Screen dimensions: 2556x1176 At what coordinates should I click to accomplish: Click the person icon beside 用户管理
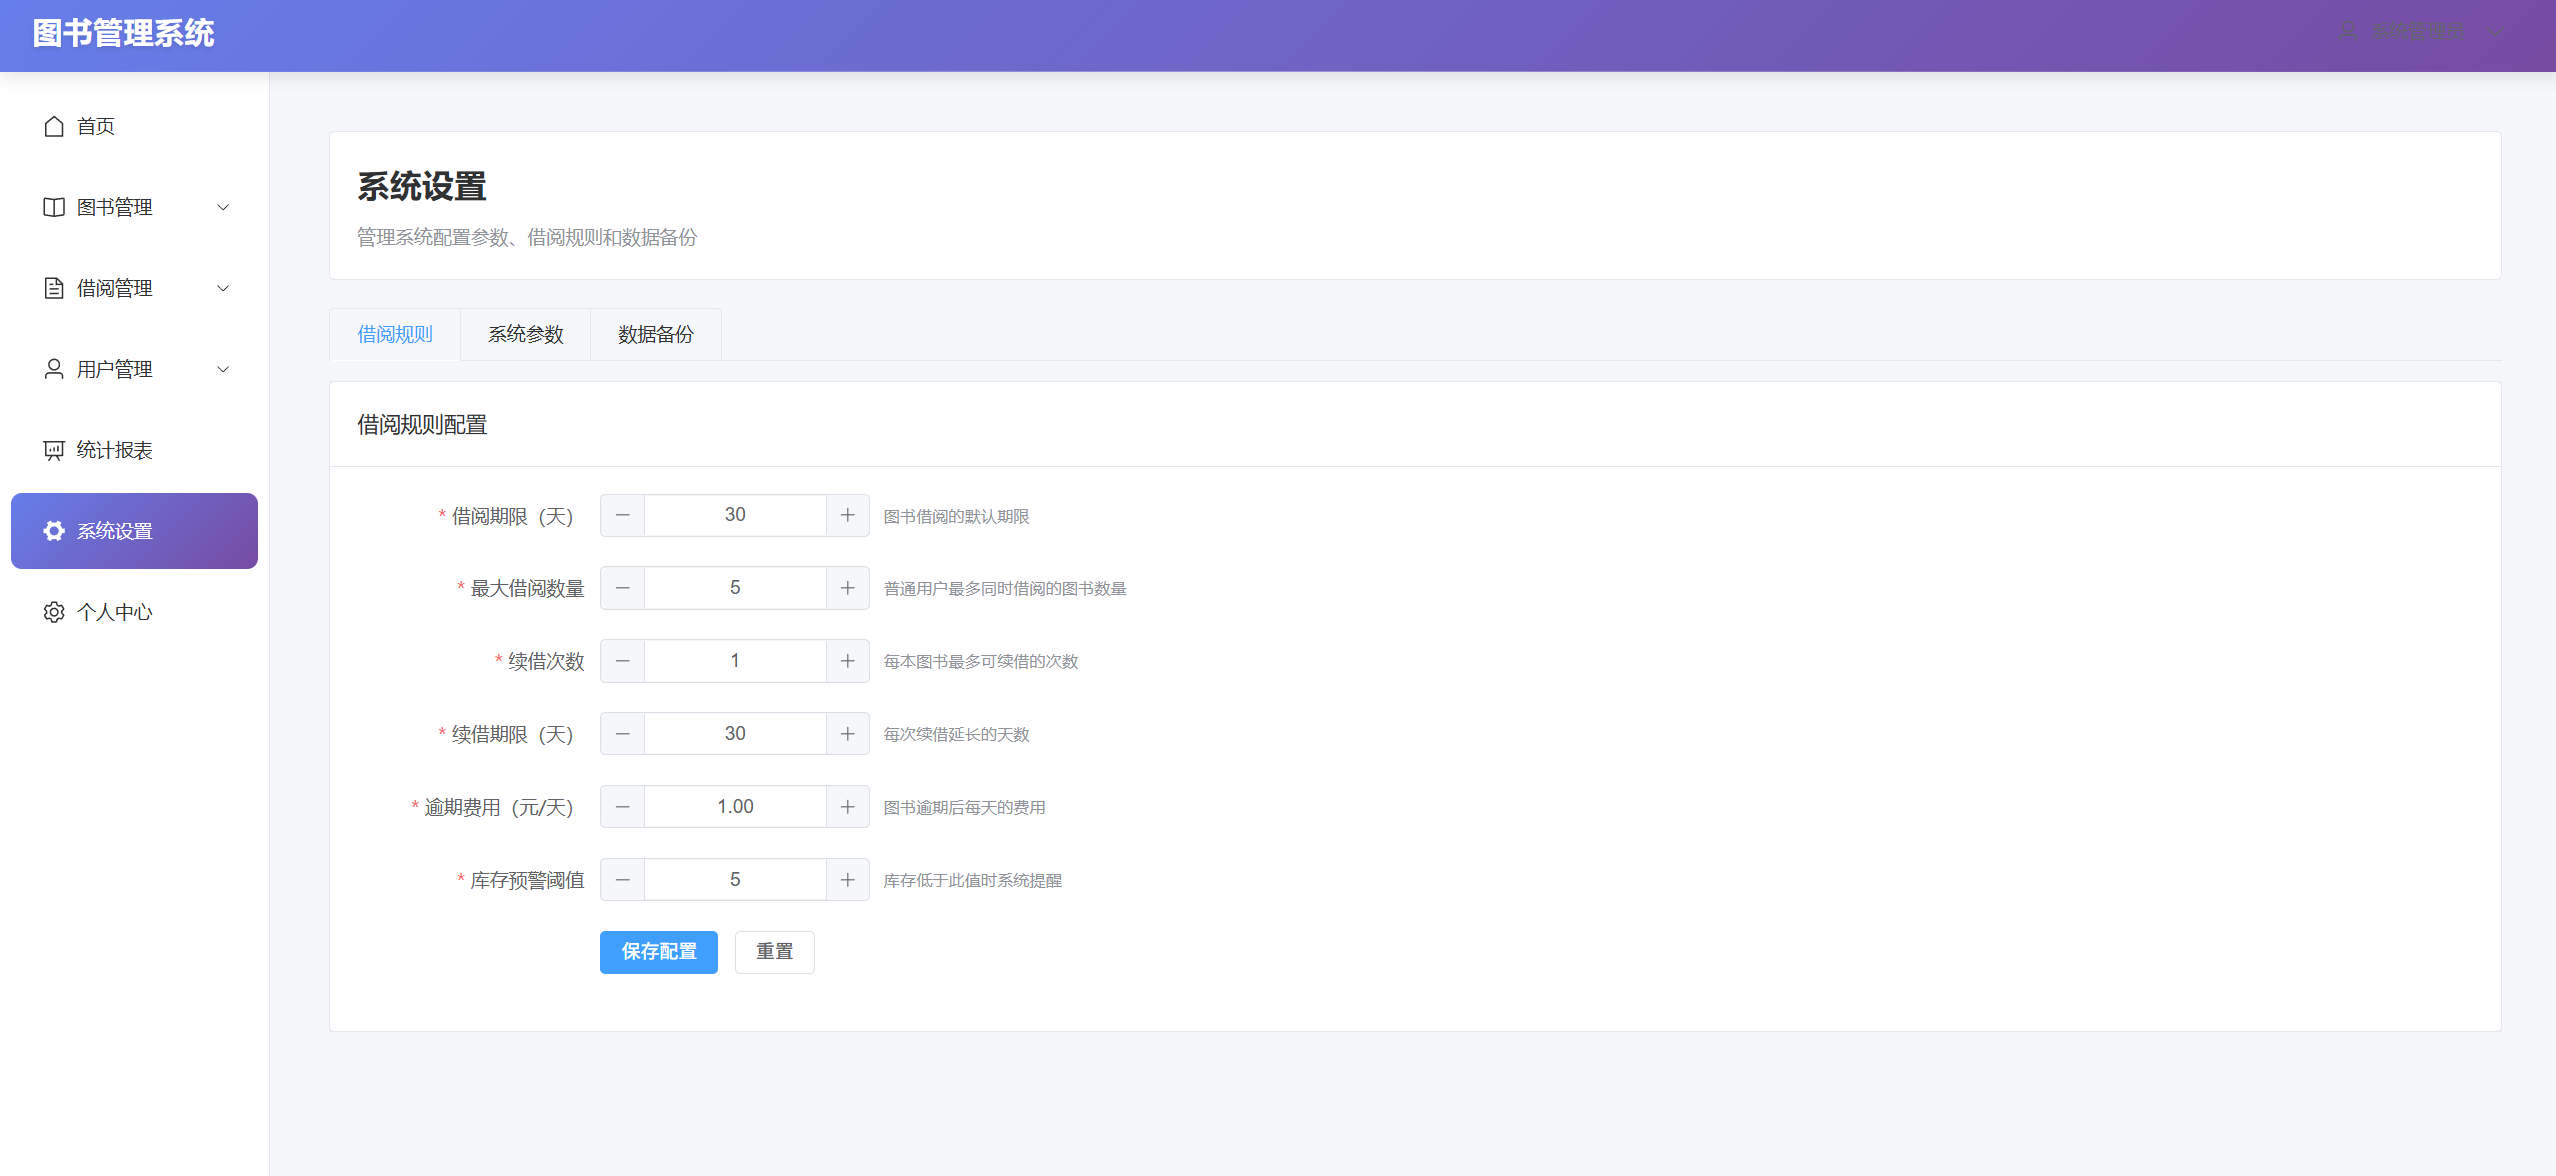[x=54, y=369]
